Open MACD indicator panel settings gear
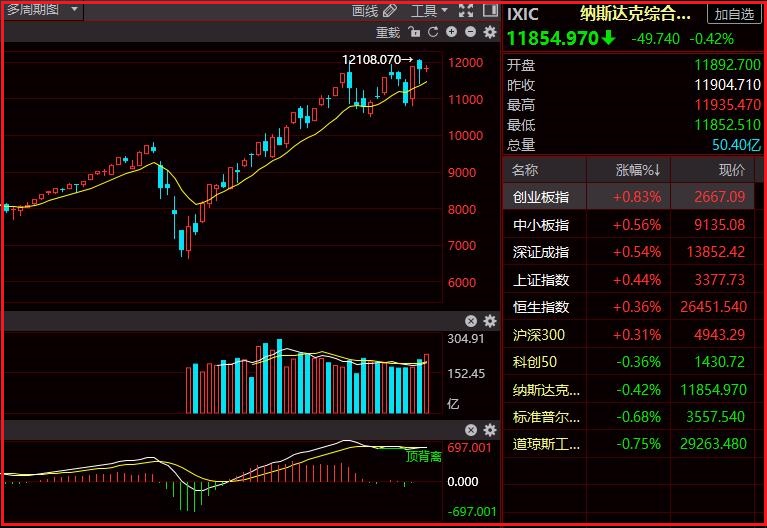The image size is (767, 528). [490, 430]
